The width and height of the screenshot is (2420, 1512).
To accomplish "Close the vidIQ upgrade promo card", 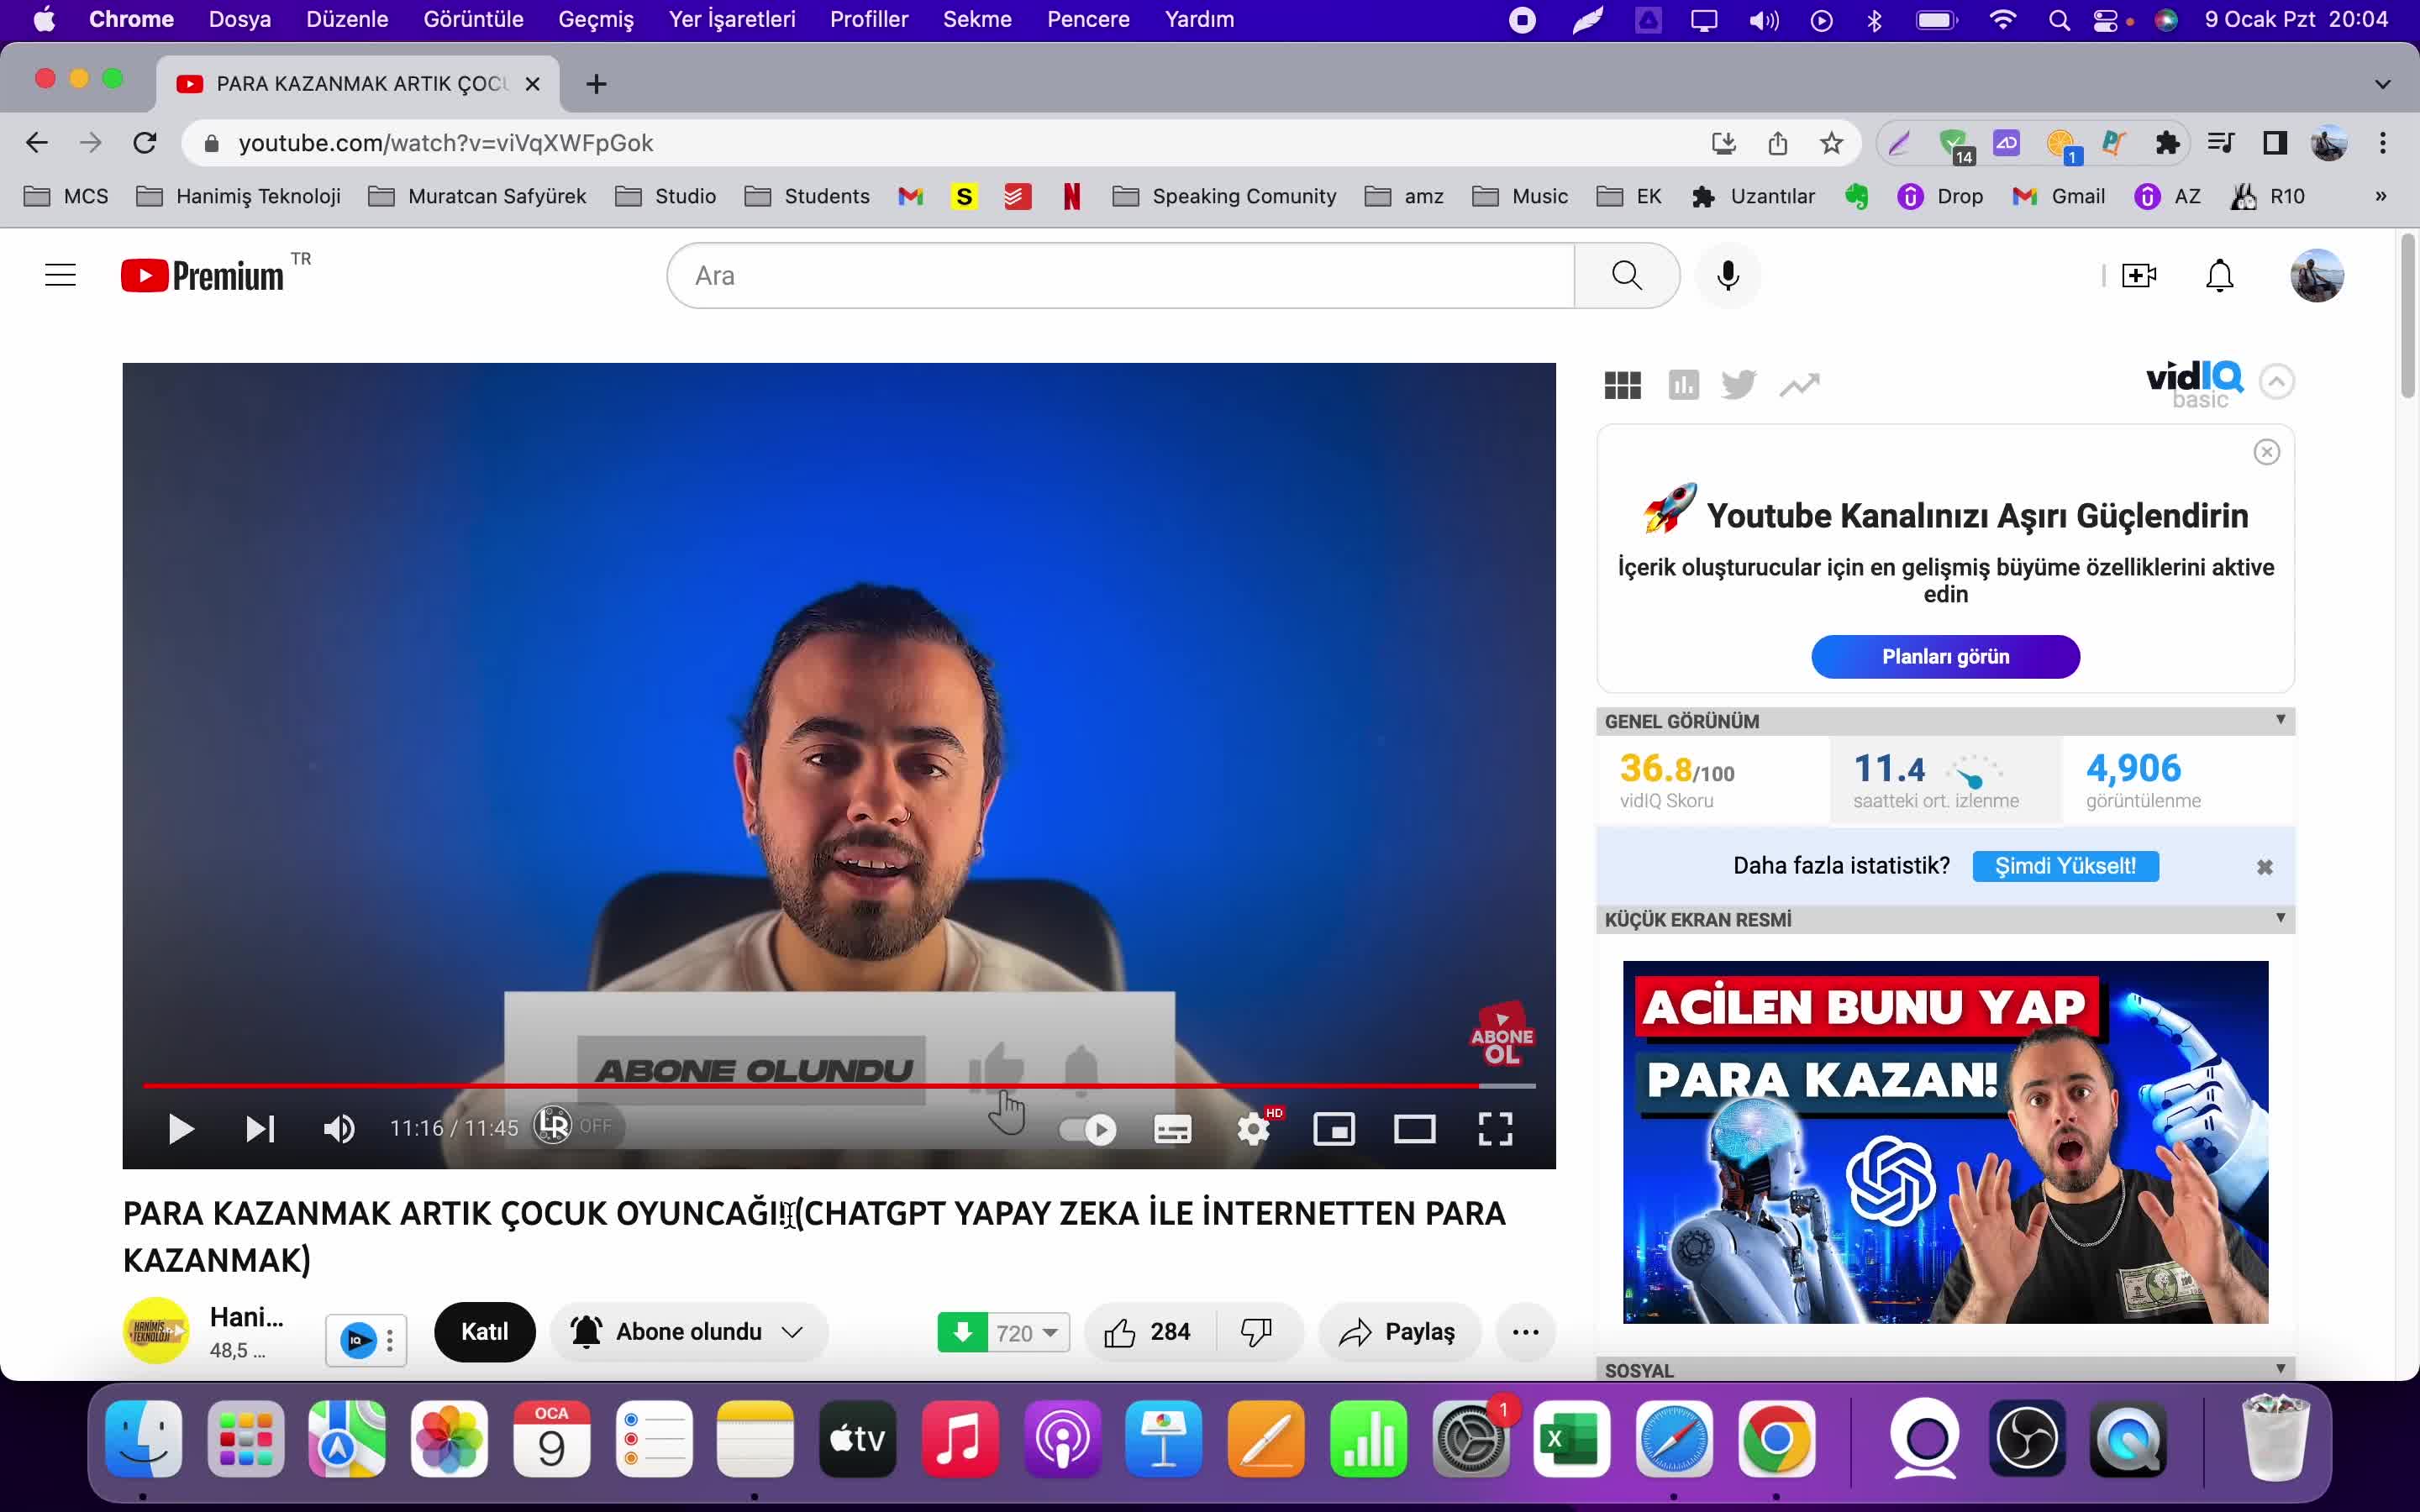I will 2266,452.
